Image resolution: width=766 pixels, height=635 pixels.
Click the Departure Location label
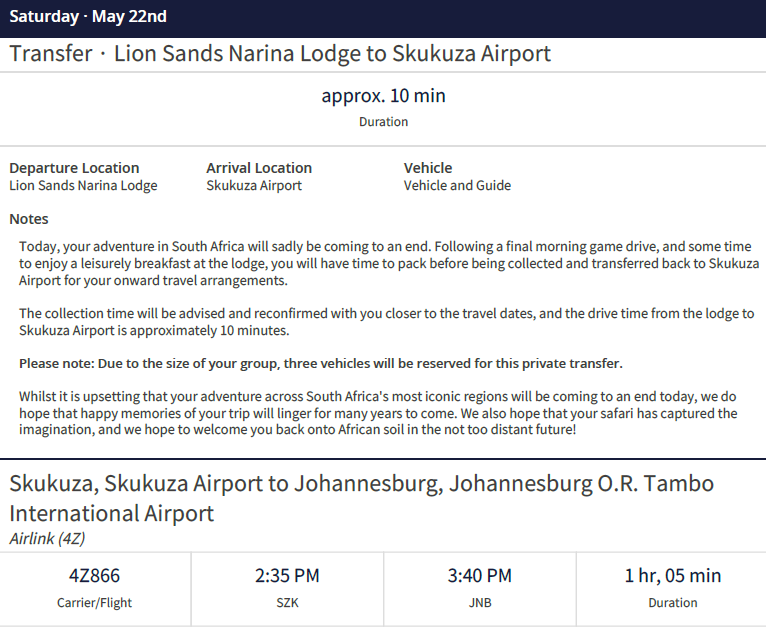74,168
